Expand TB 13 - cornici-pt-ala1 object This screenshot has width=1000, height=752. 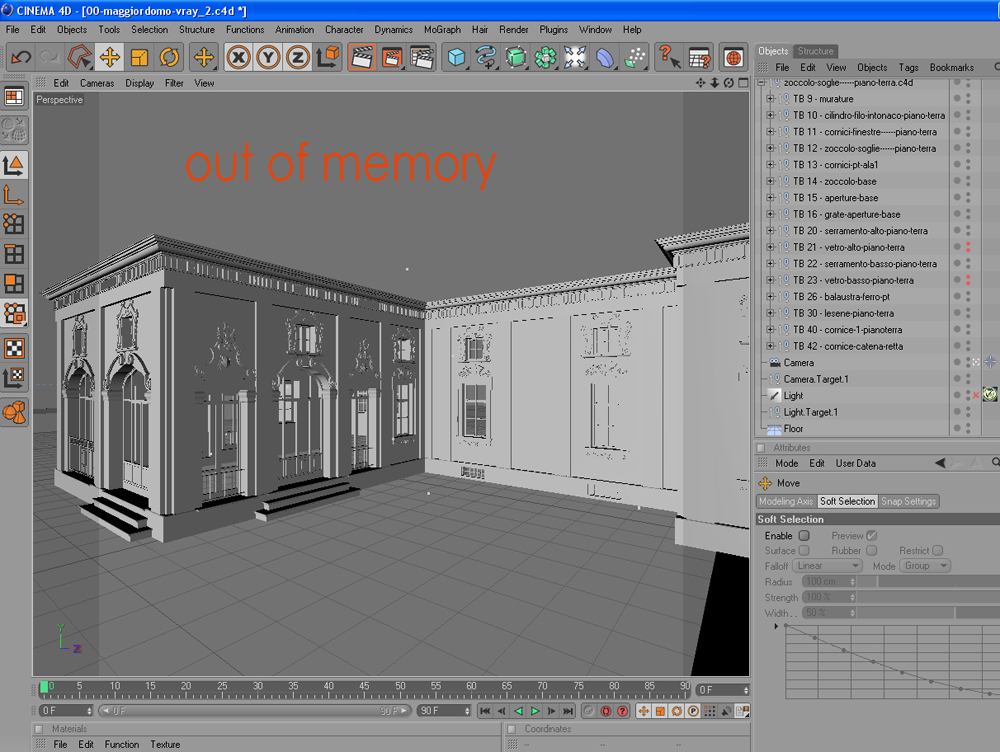(x=770, y=165)
